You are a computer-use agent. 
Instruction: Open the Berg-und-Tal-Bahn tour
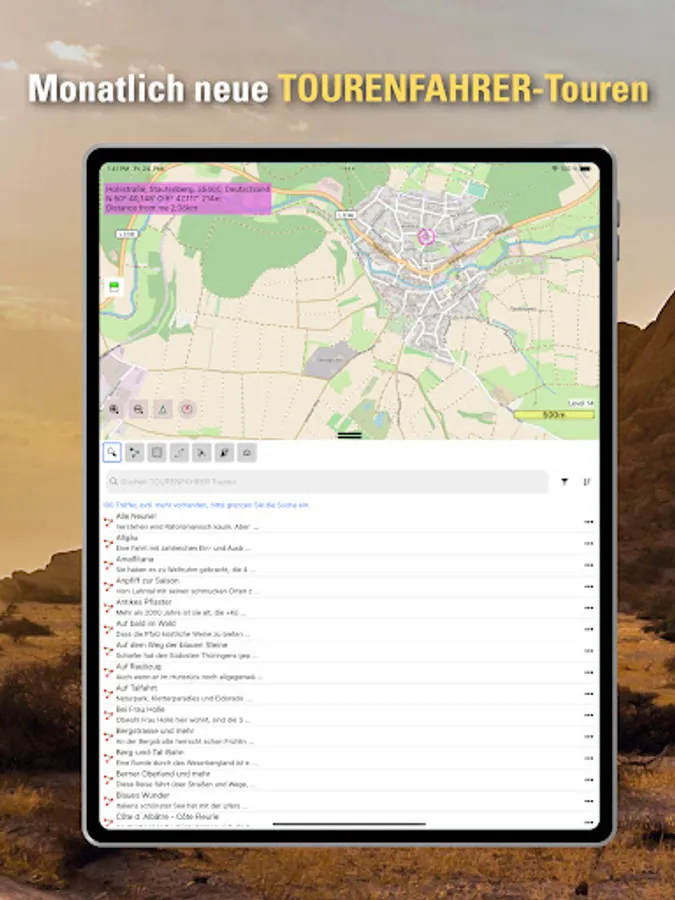(350, 758)
